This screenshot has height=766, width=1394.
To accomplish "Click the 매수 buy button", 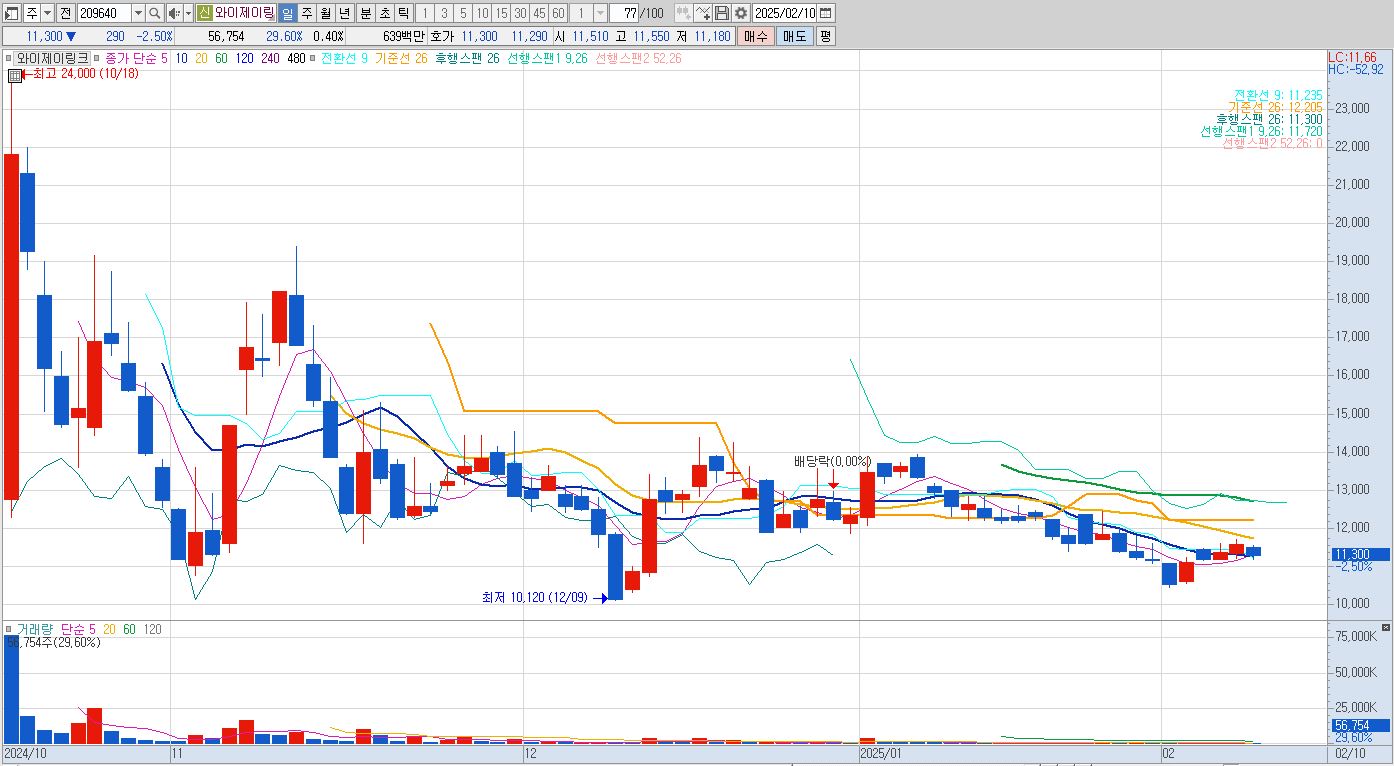I will click(x=755, y=36).
